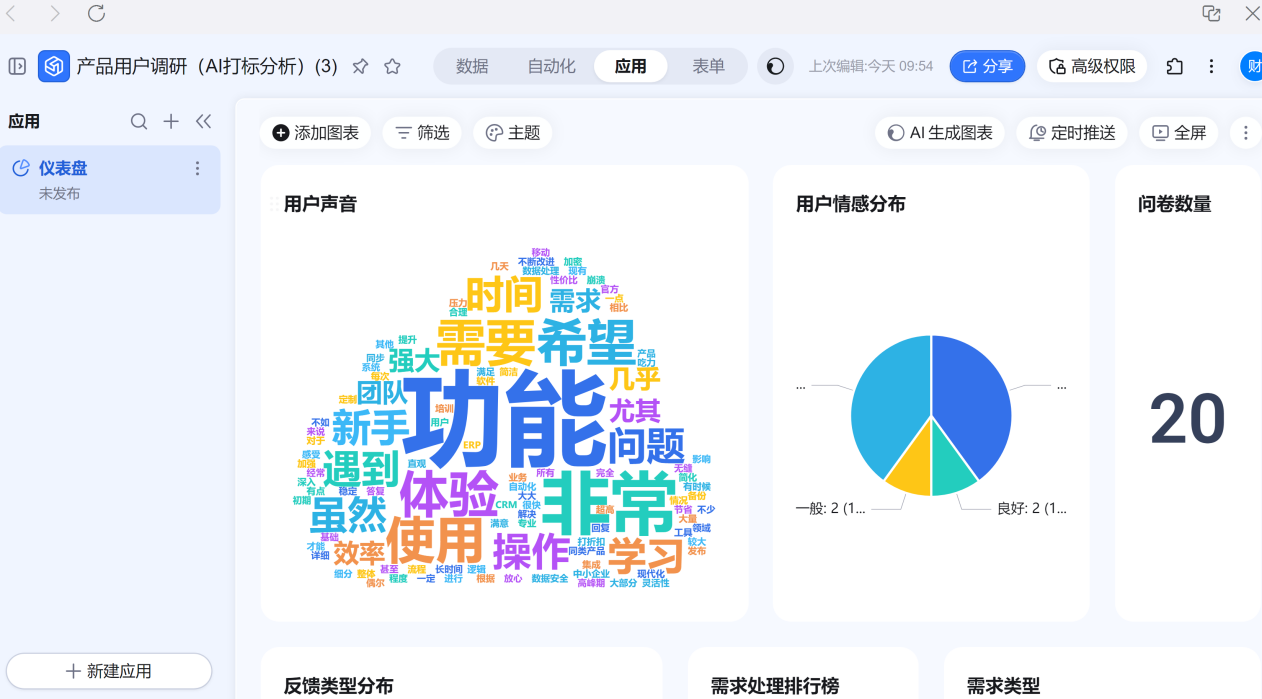Image resolution: width=1262 pixels, height=699 pixels.
Task: Refresh the page with reload icon
Action: tap(96, 13)
